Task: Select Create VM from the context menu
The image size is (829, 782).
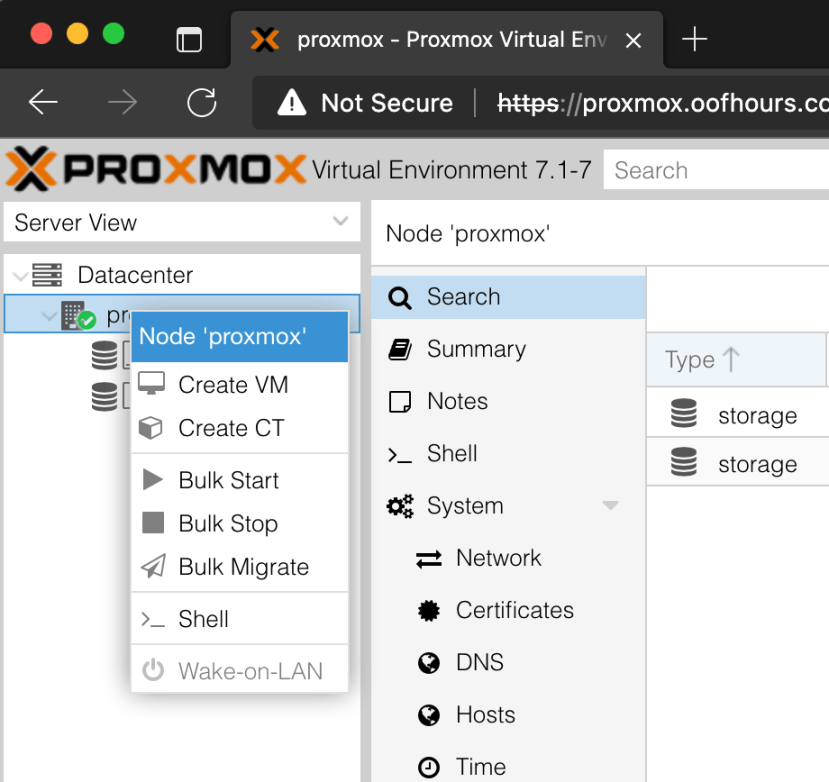Action: tap(230, 384)
